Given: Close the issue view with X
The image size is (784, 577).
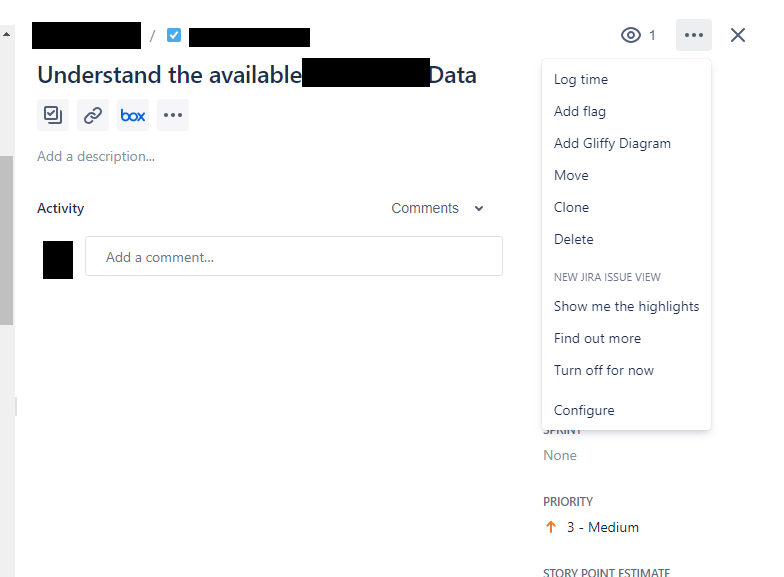Looking at the screenshot, I should 738,35.
